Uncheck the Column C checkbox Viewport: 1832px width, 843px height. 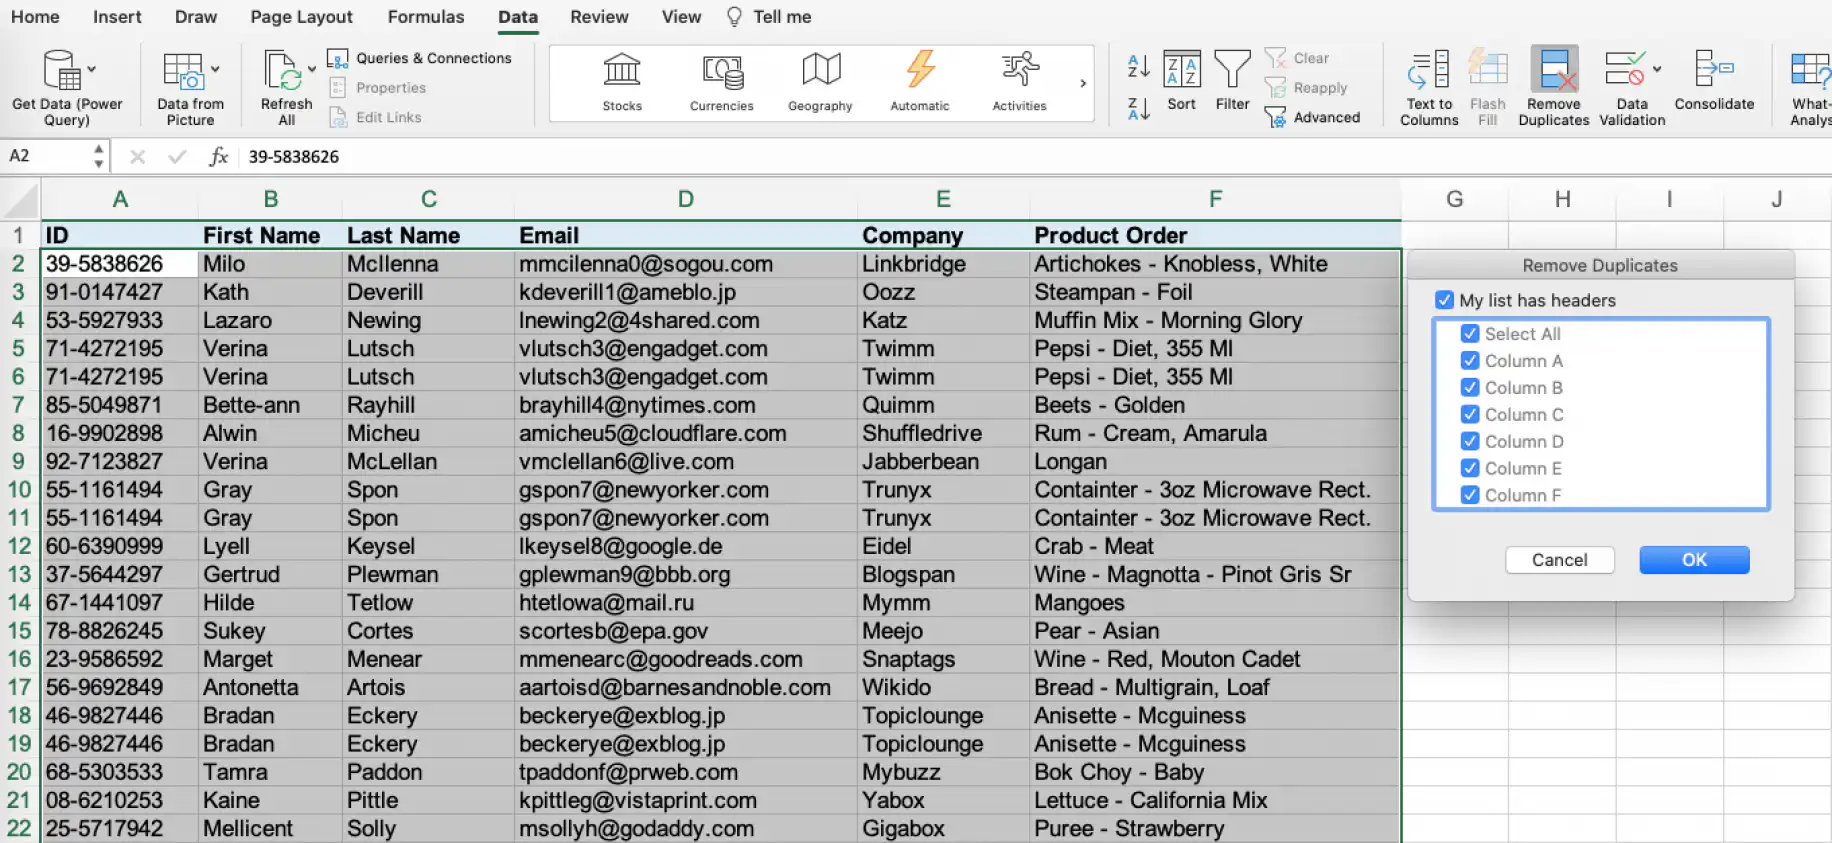[1470, 415]
